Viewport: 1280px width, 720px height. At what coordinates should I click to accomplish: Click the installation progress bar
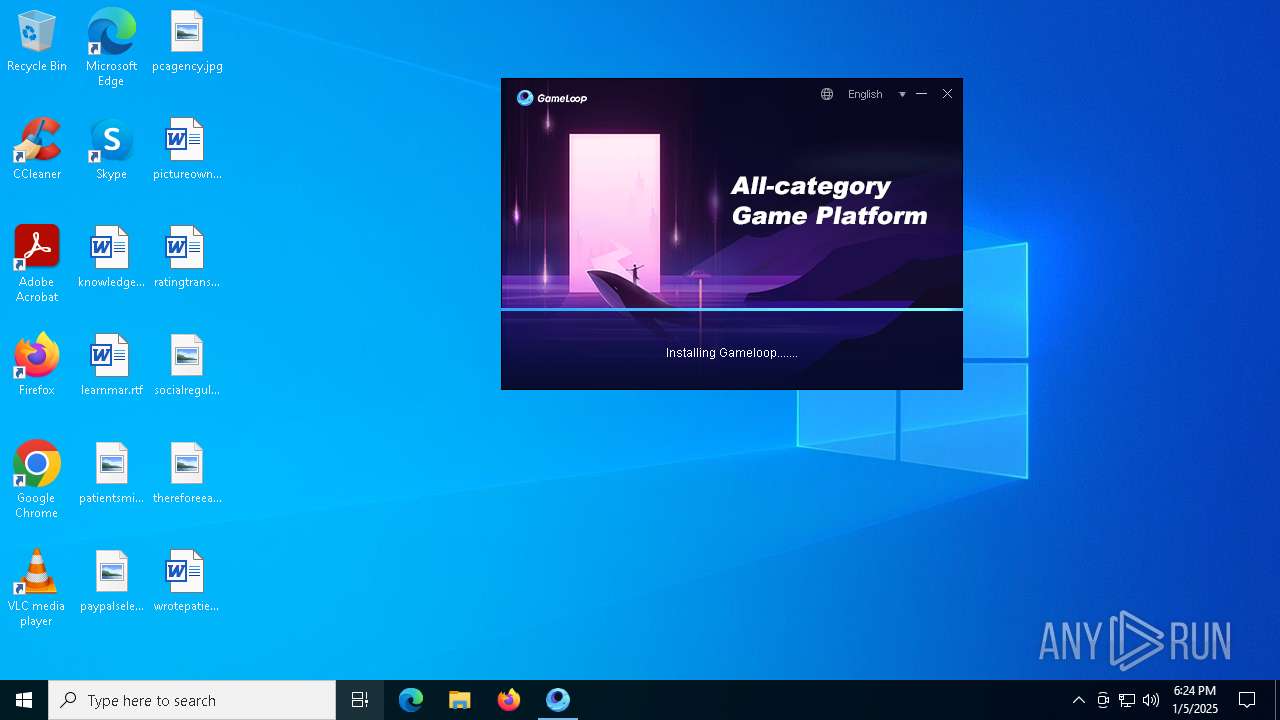pos(732,310)
